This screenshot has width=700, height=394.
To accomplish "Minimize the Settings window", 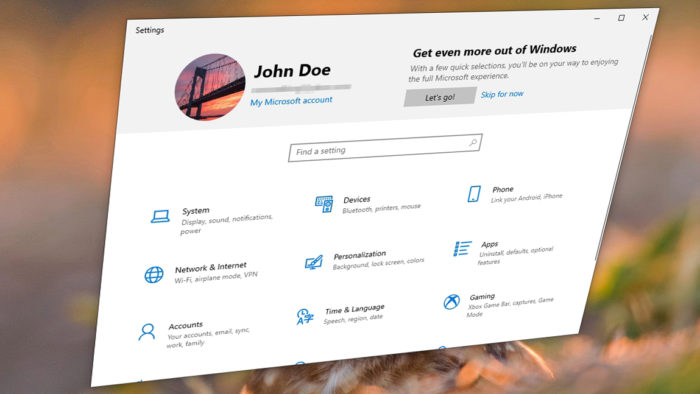I will (x=597, y=19).
